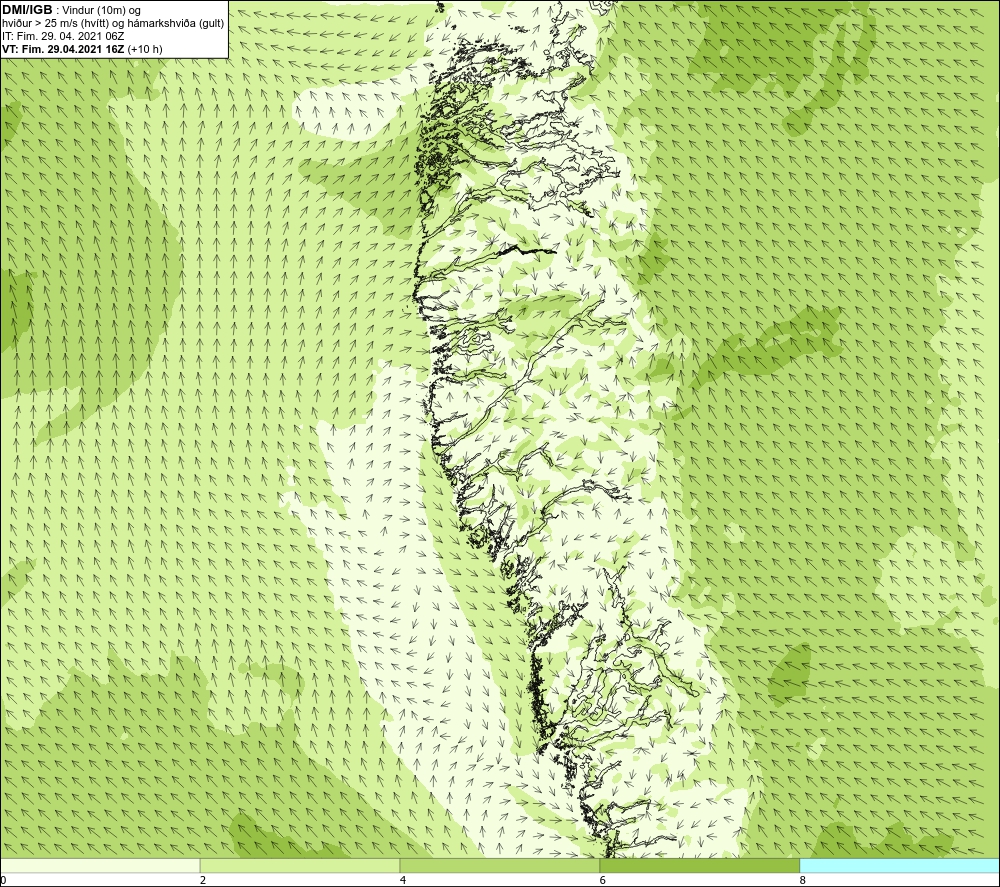The image size is (1000, 887).
Task: Select the 2–4 m/s light green scale swatch
Action: tap(300, 865)
